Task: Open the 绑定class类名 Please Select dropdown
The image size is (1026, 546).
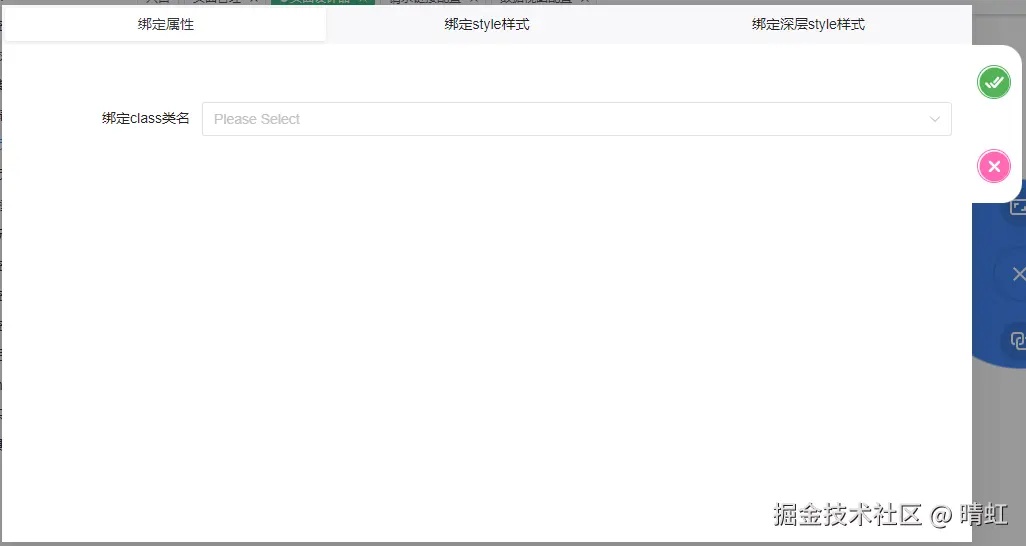Action: (x=576, y=119)
